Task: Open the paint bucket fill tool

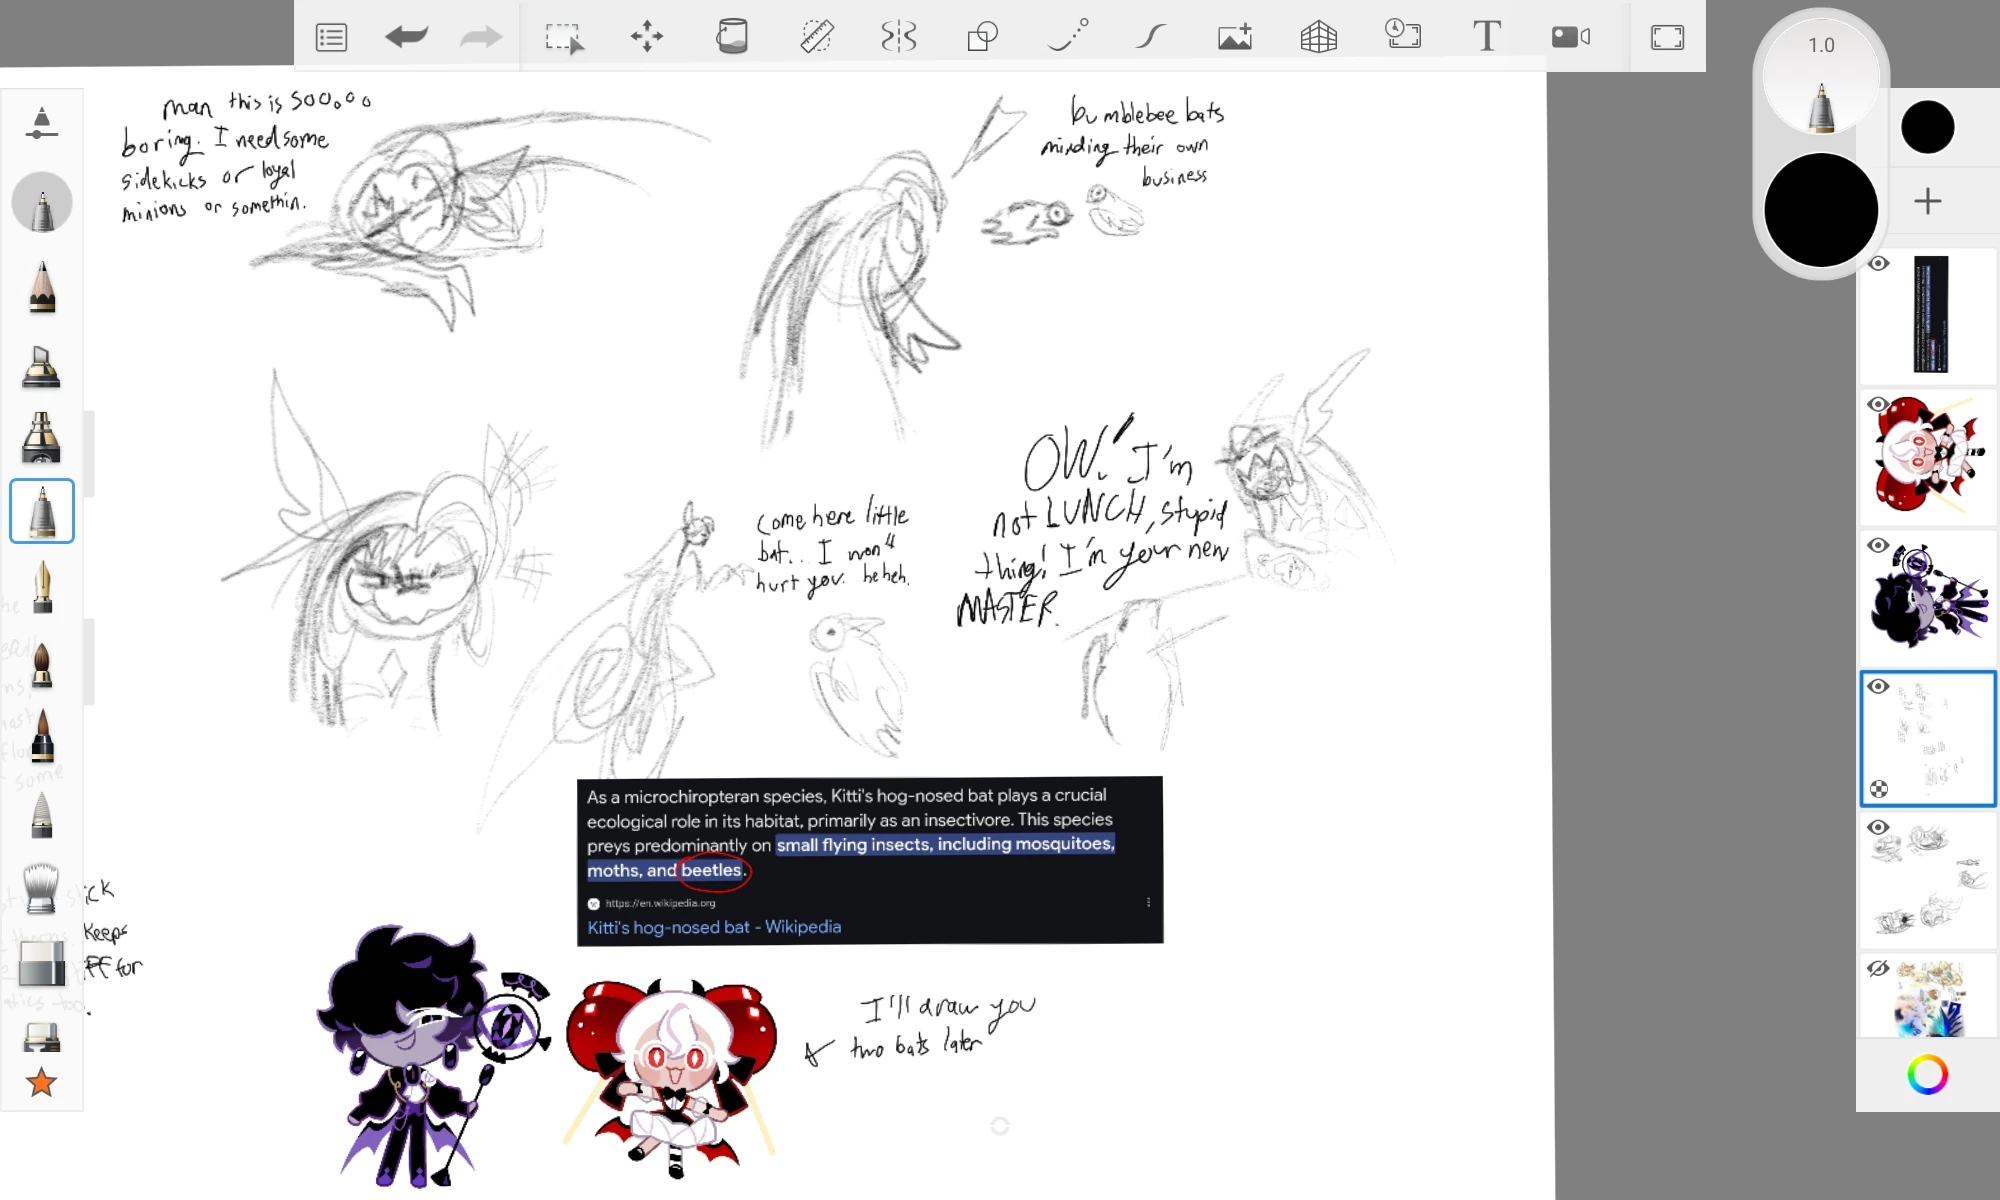Action: pos(733,37)
